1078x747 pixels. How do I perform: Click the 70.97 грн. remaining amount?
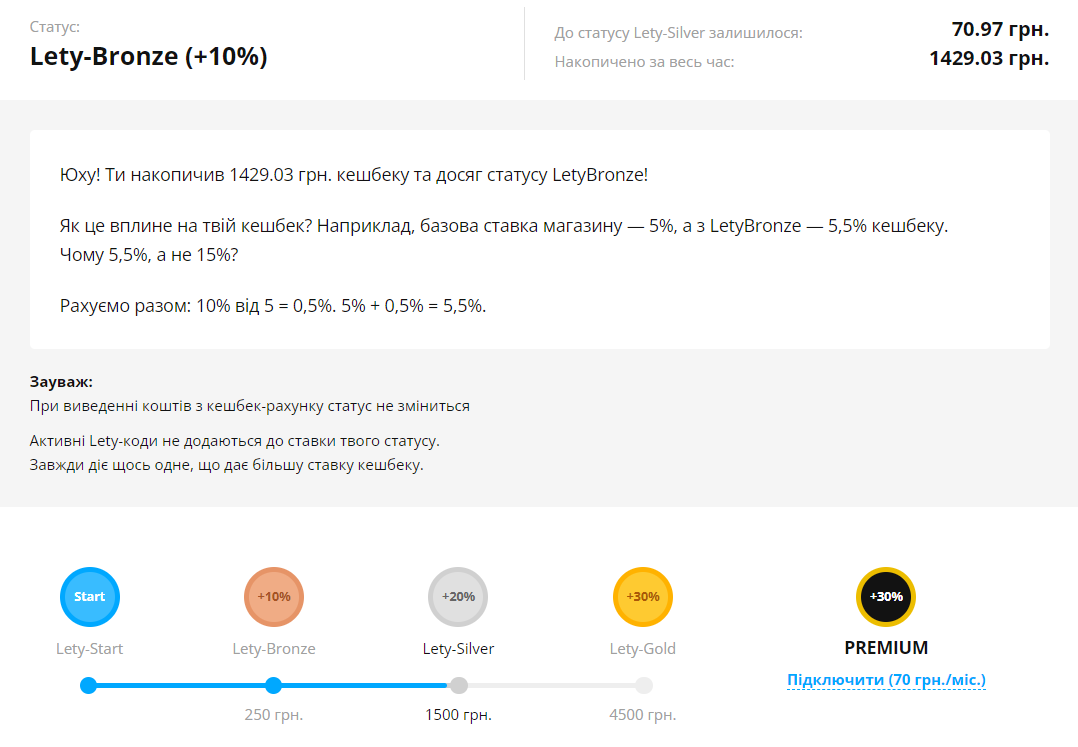(x=999, y=31)
